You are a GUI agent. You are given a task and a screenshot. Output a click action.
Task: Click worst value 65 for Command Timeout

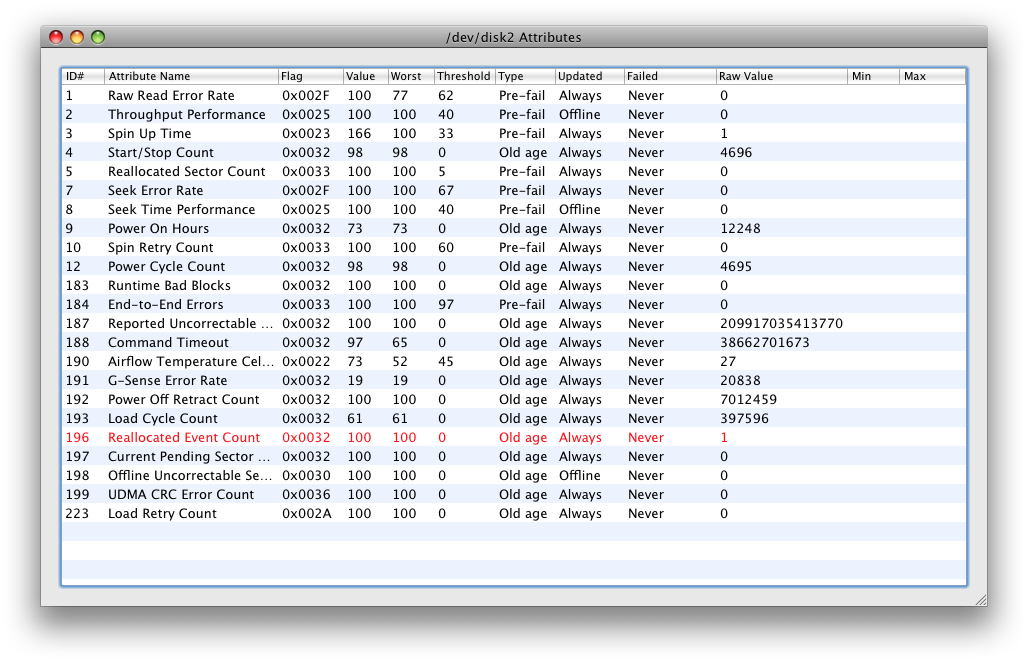click(400, 343)
